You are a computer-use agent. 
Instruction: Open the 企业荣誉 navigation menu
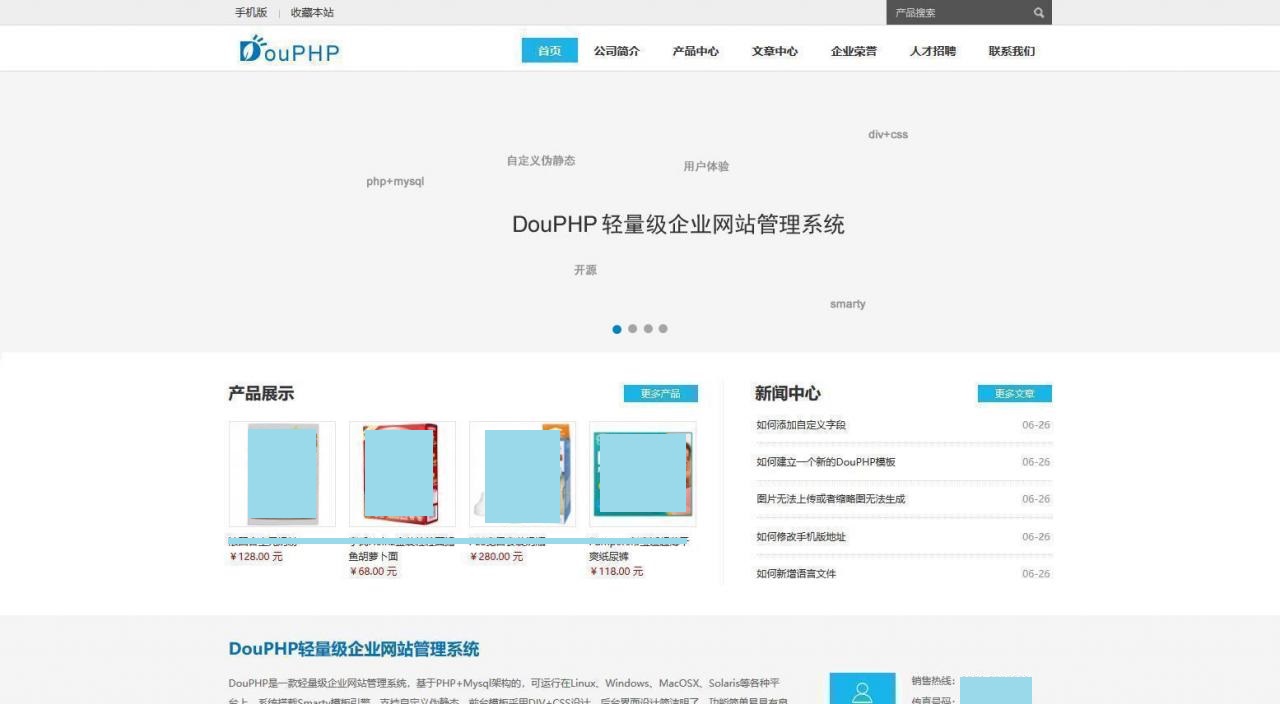[x=854, y=50]
